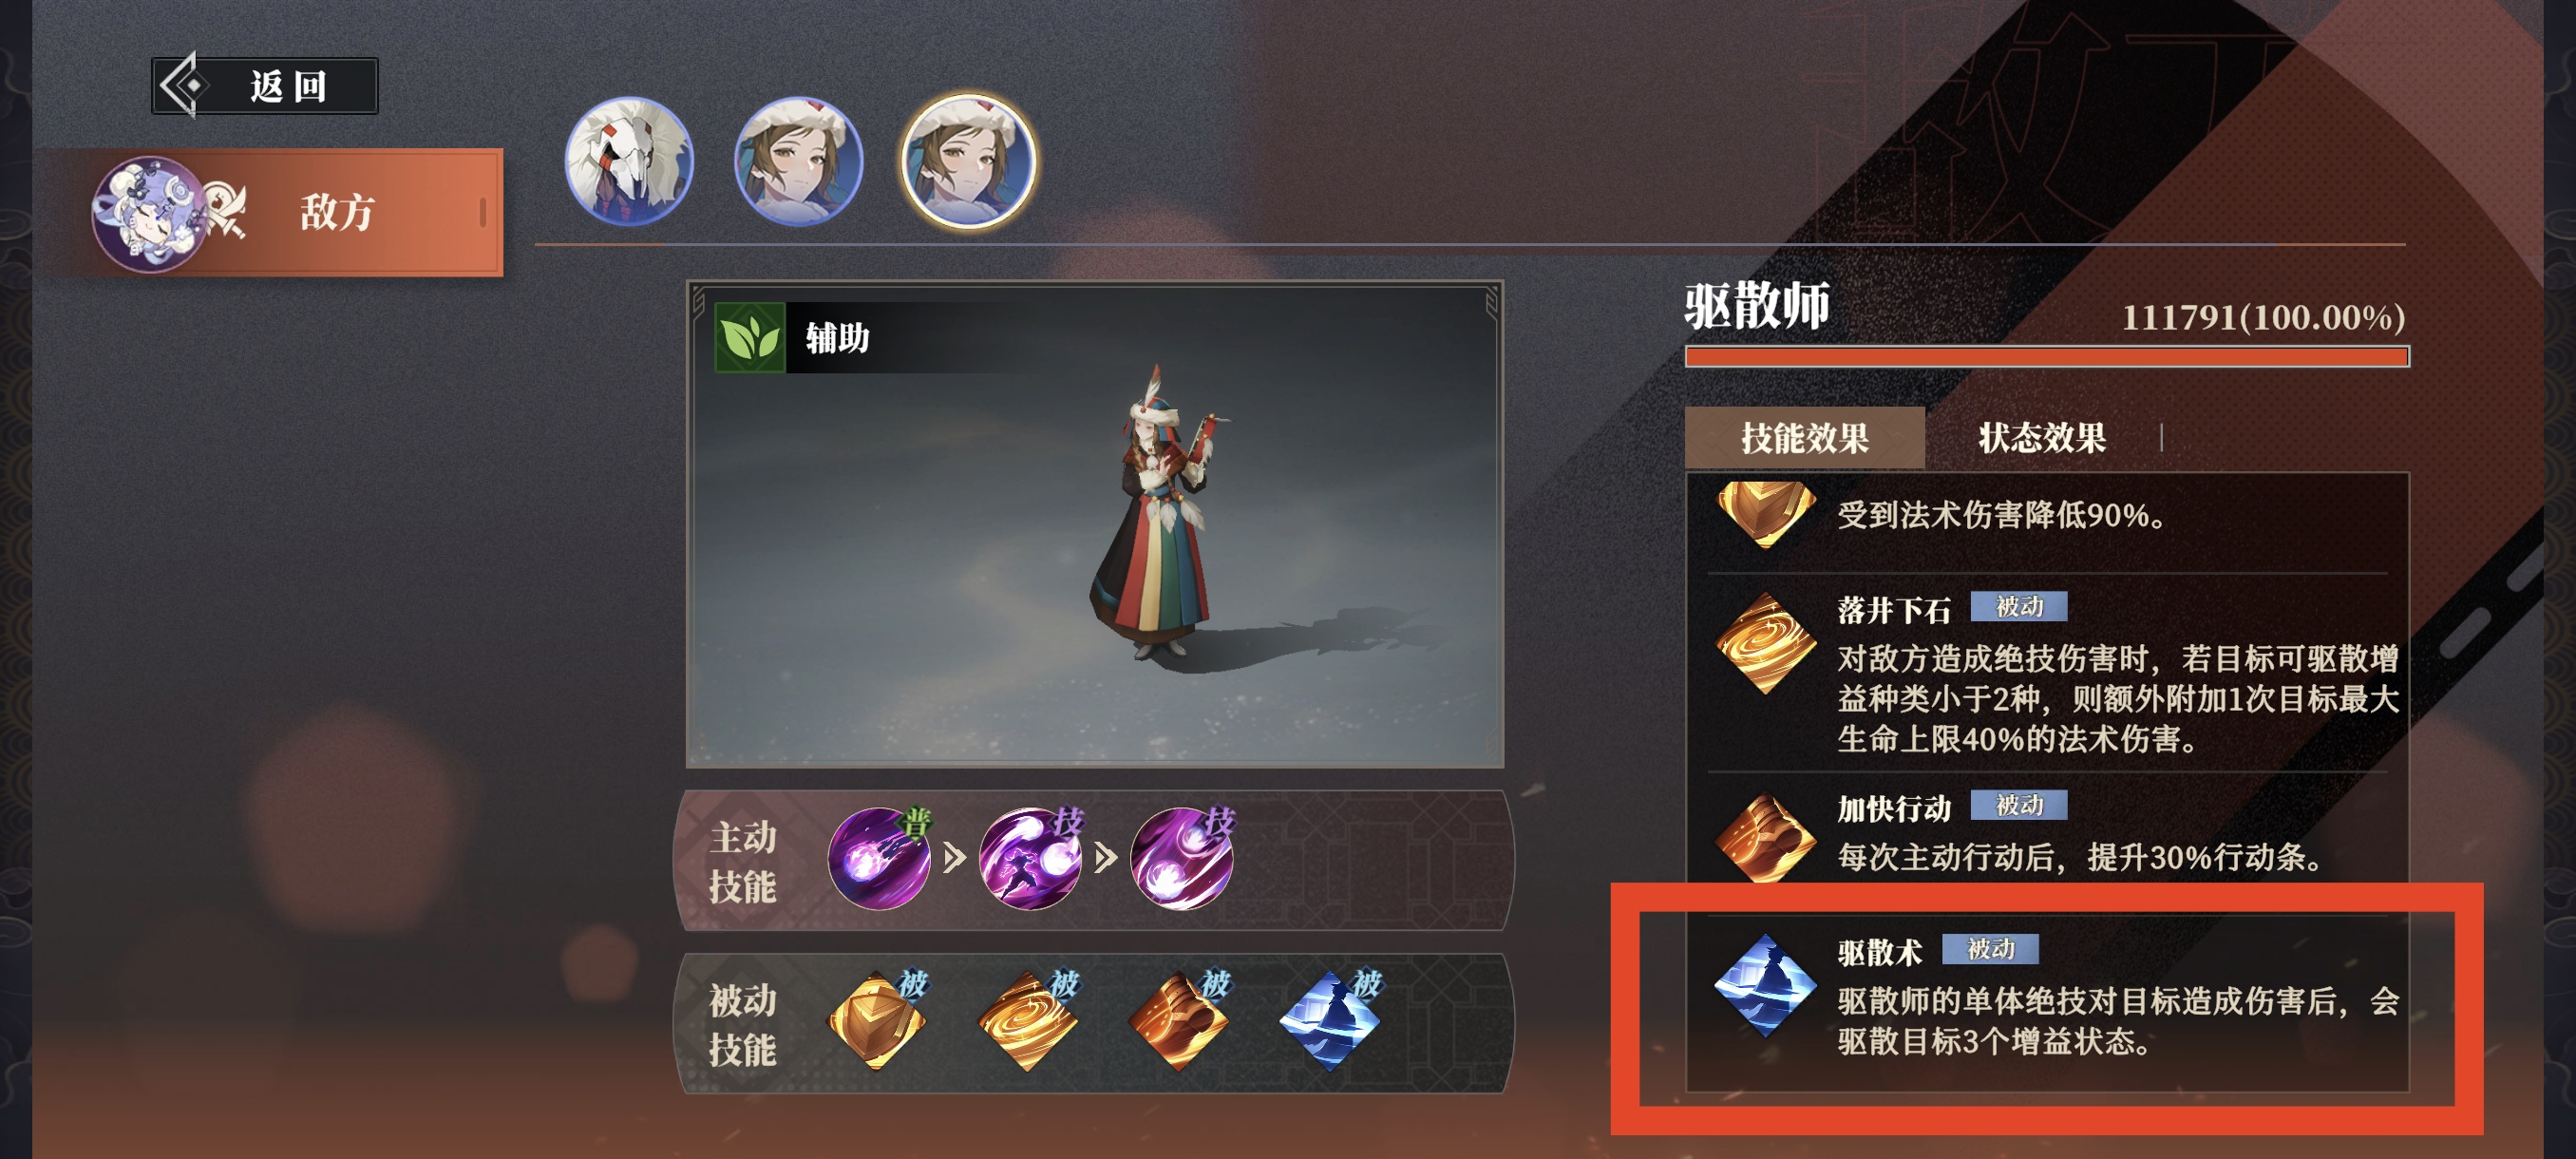Select the 敌方 enemy side tab
The image size is (2576, 1159).
point(297,213)
